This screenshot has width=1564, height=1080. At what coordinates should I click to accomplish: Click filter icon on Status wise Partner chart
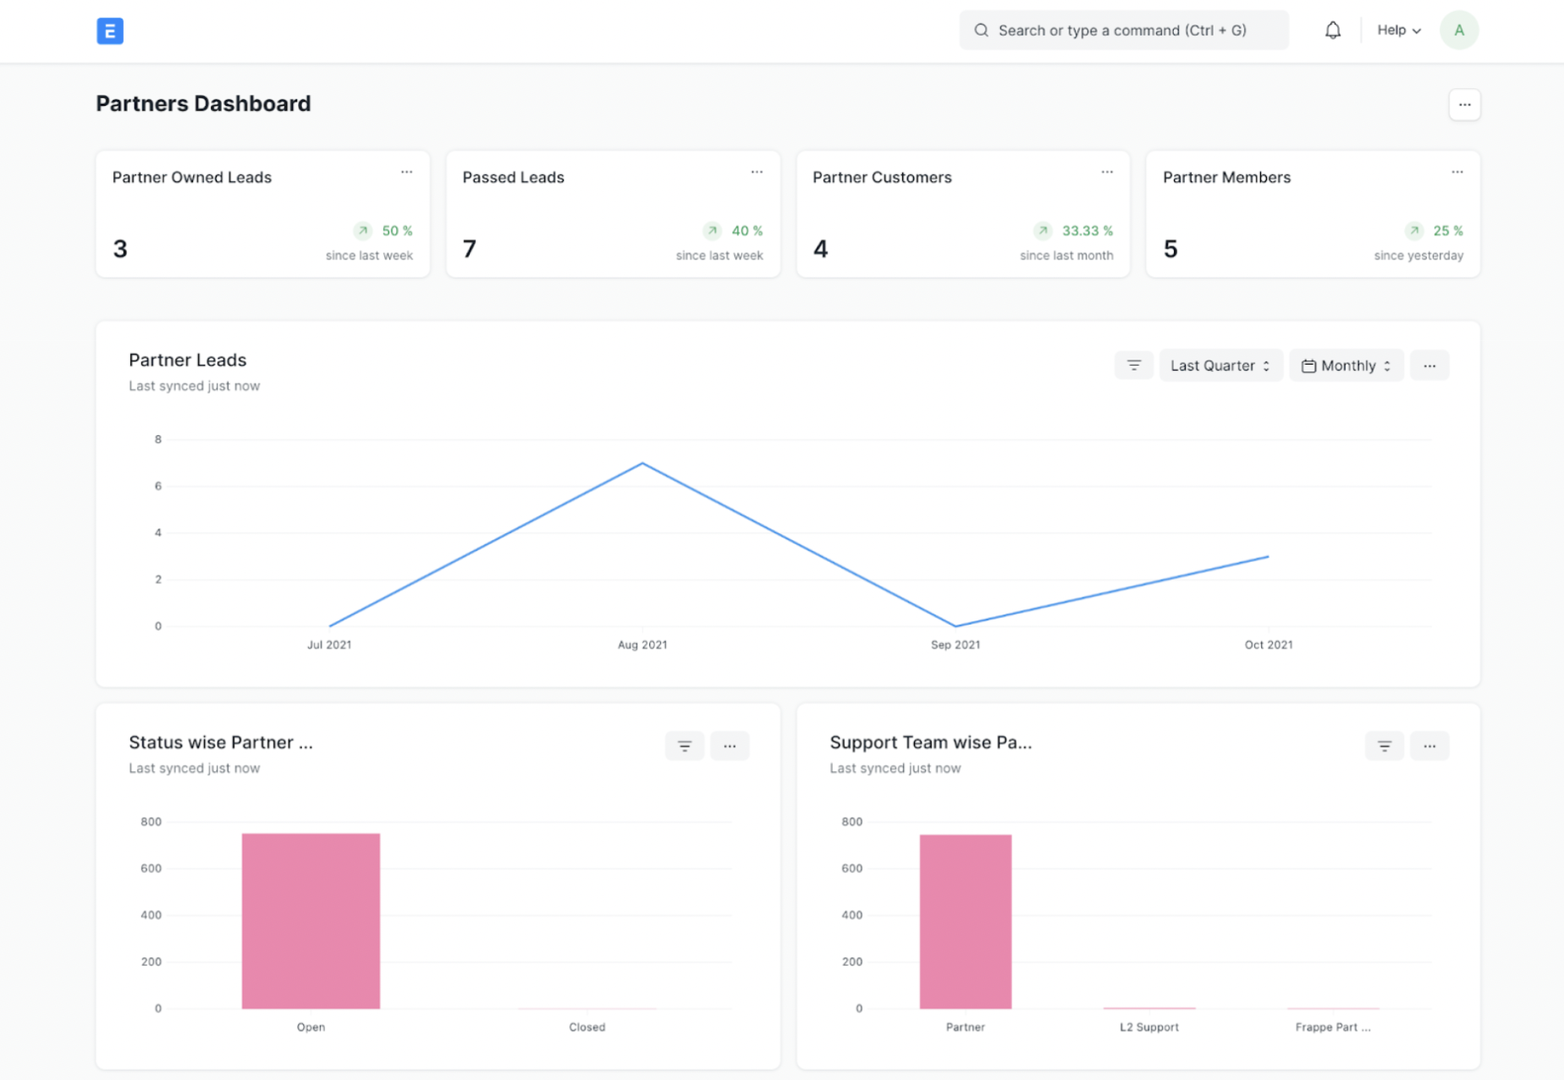pyautogui.click(x=685, y=746)
